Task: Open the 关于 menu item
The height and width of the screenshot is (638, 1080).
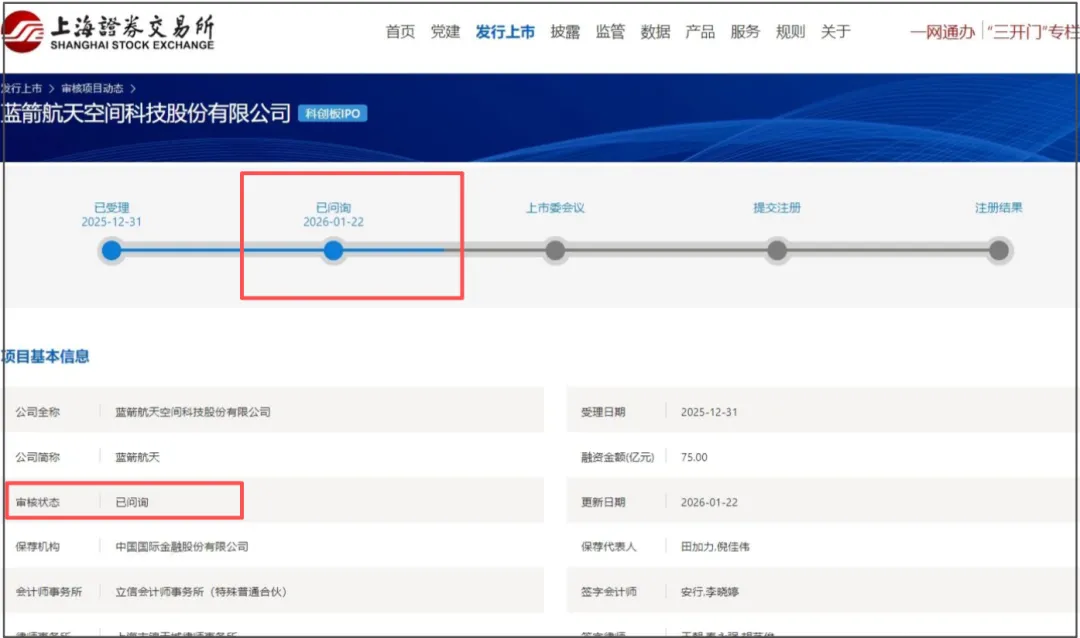Action: (x=835, y=32)
